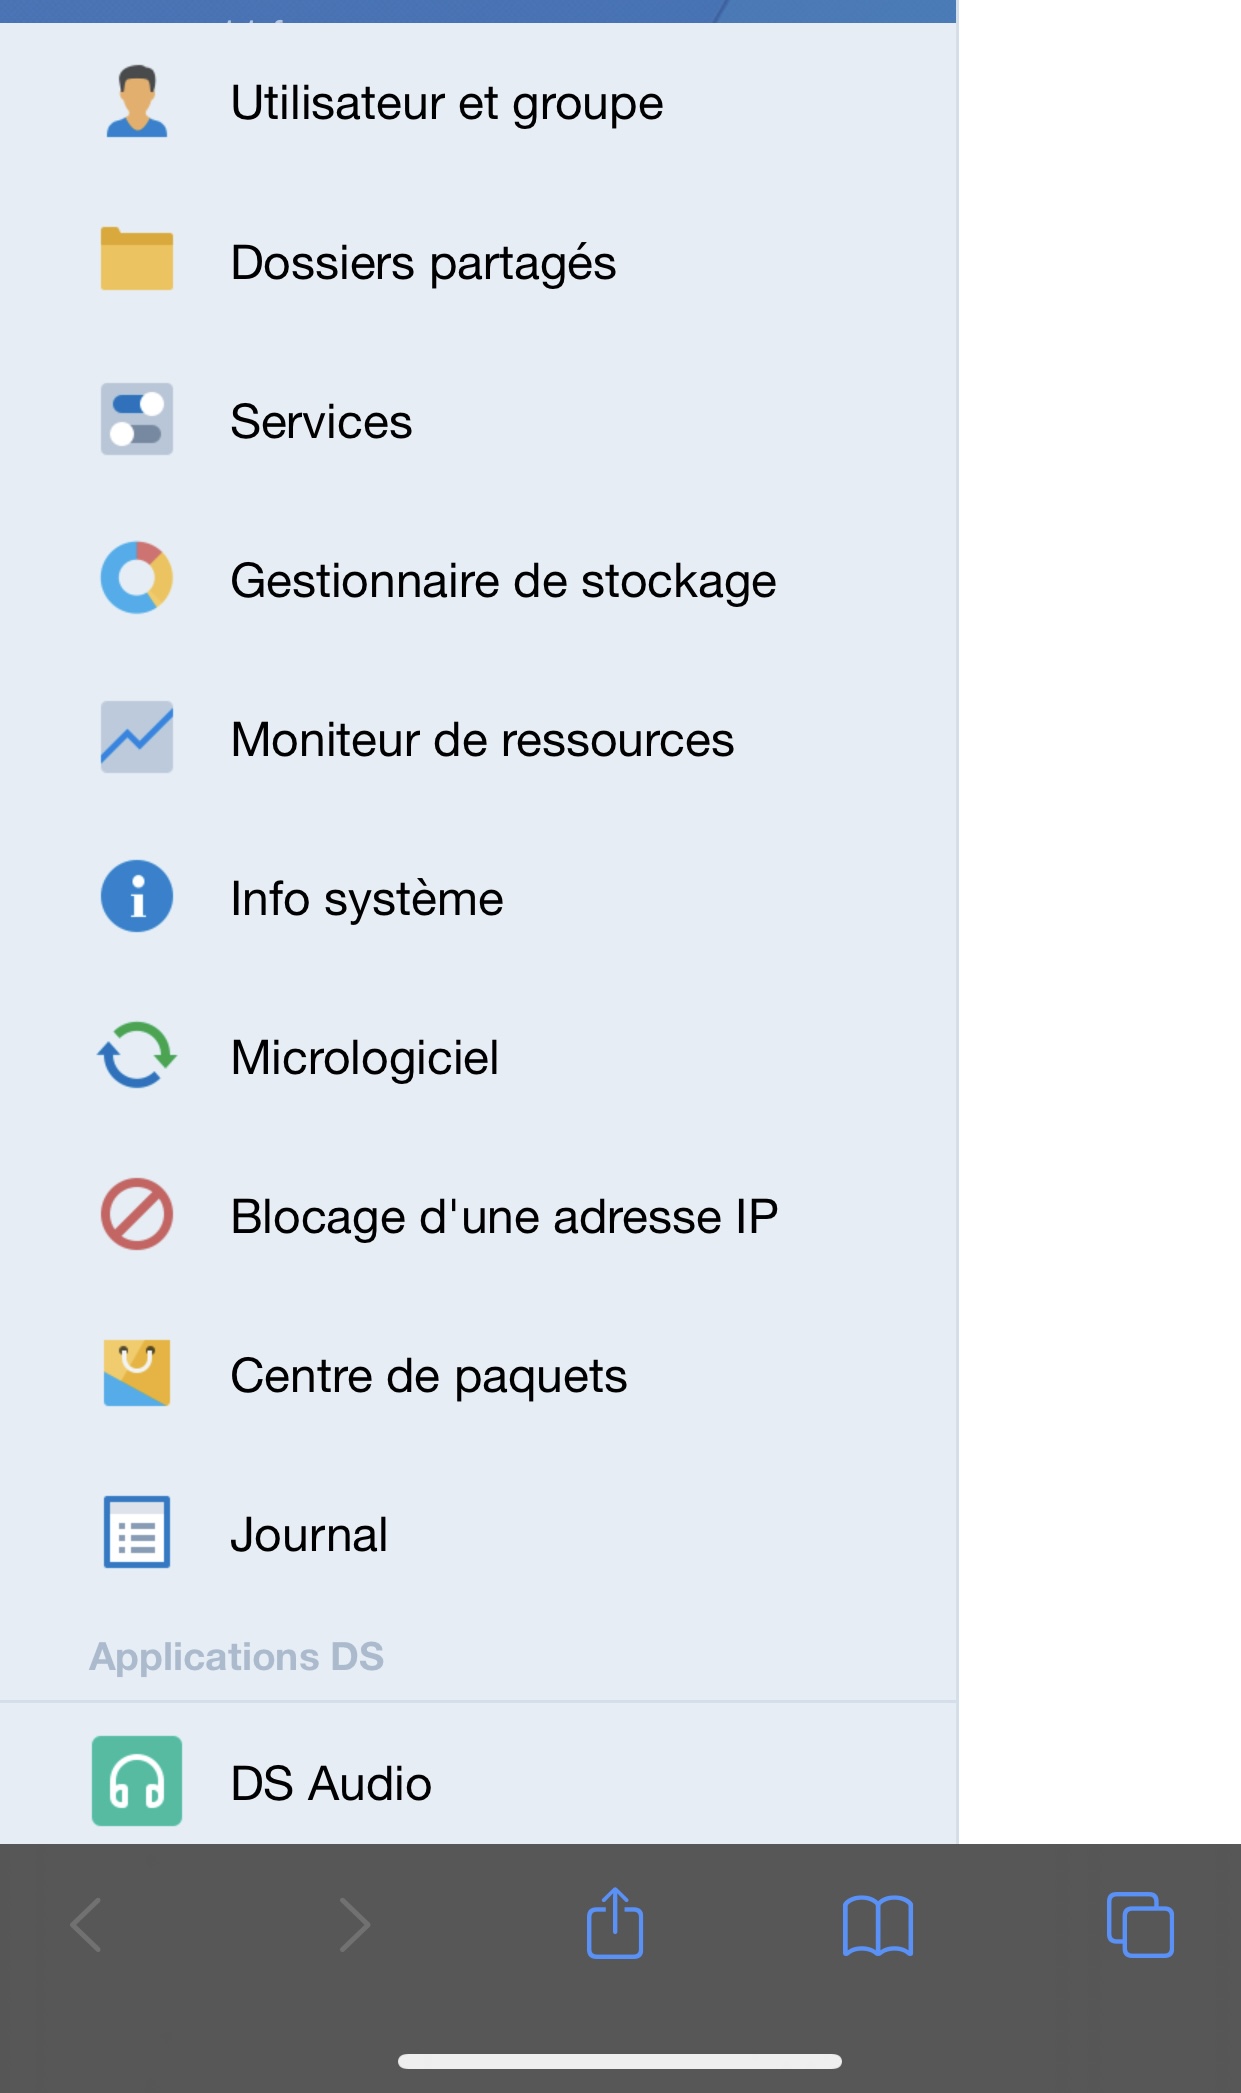Tap the Services toggle switches icon

click(137, 420)
